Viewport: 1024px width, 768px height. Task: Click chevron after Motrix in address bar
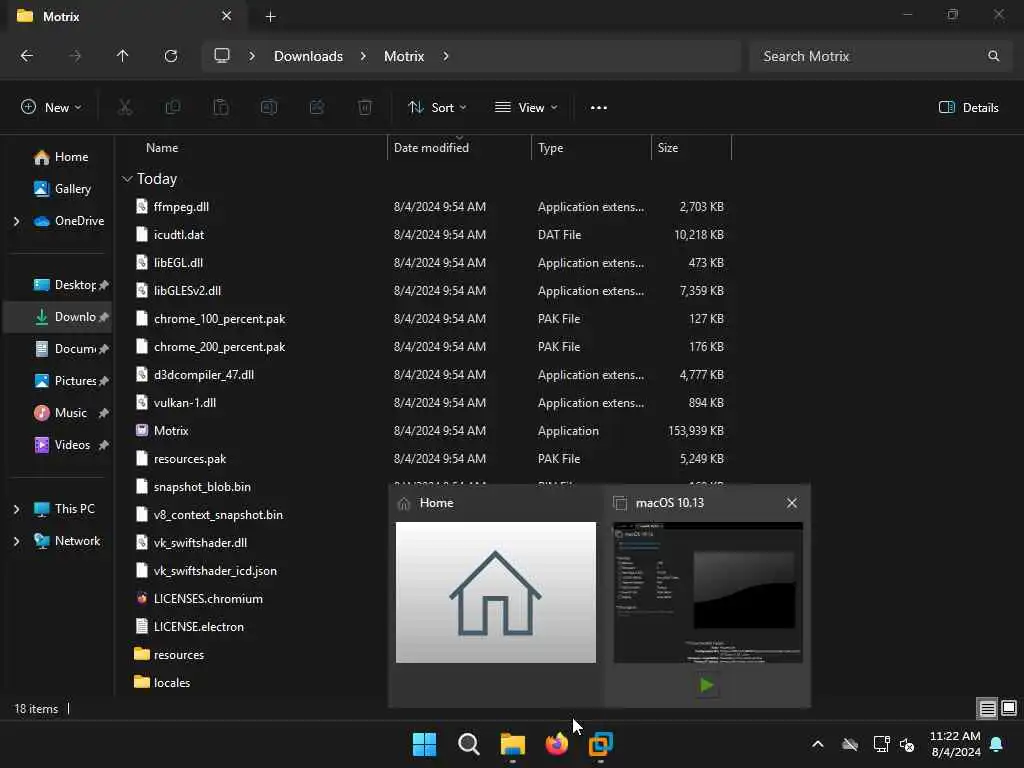tap(446, 56)
